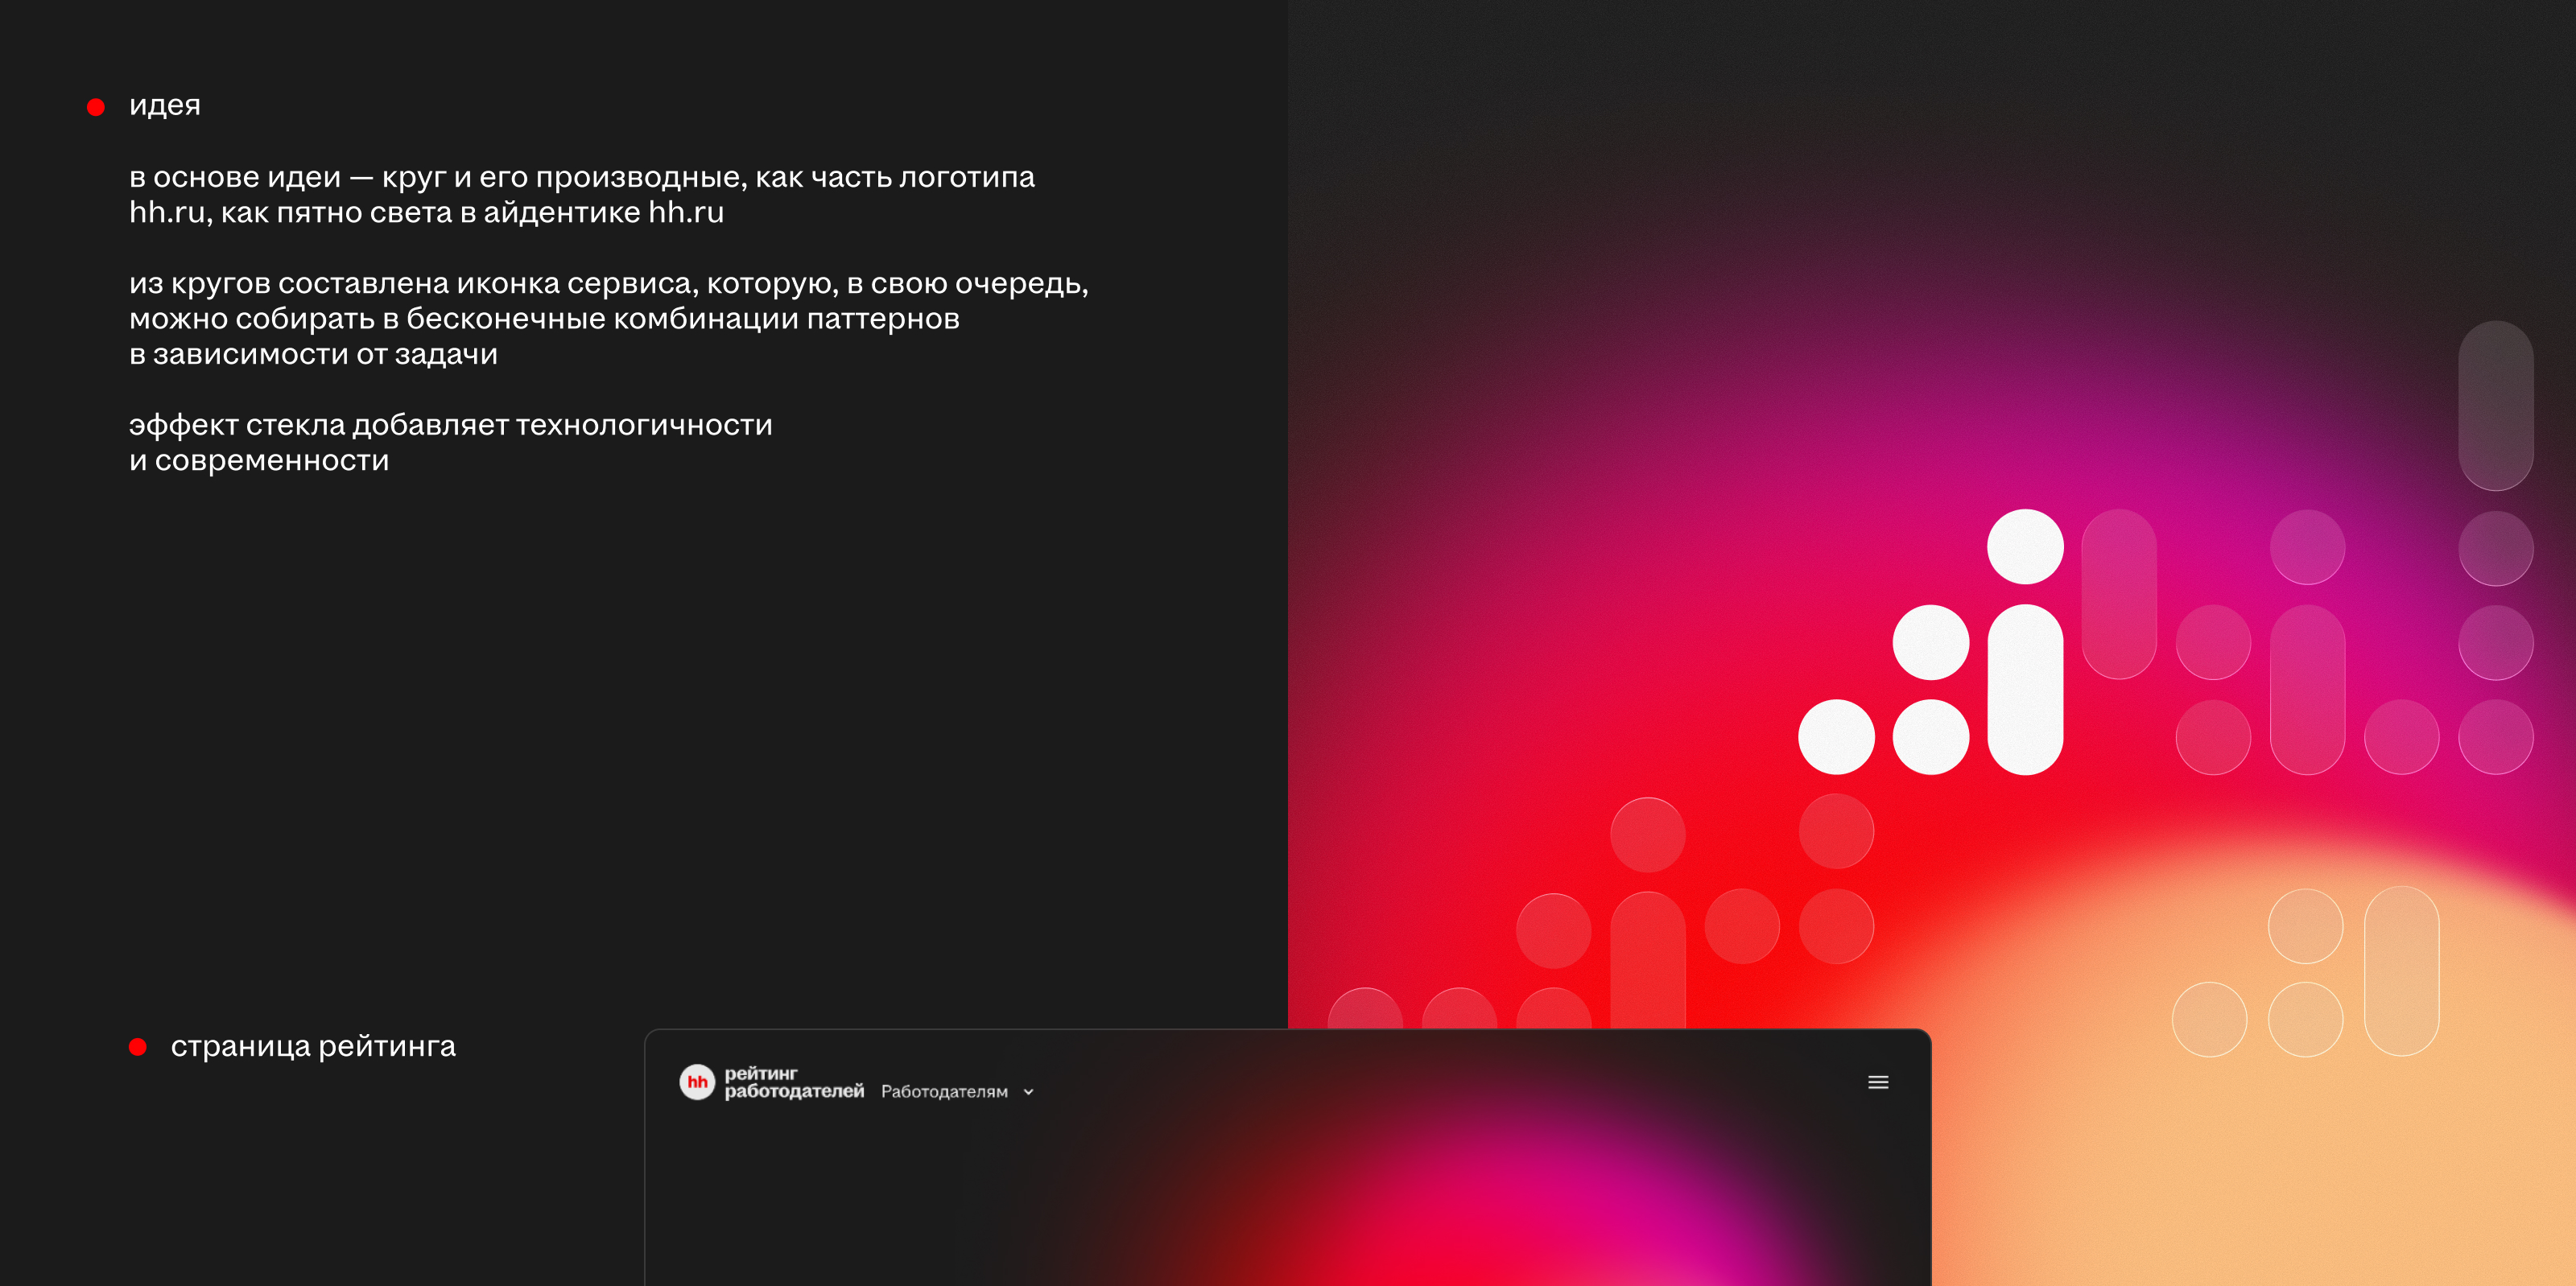Select the идея heading
The image size is (2576, 1286).
click(x=165, y=105)
